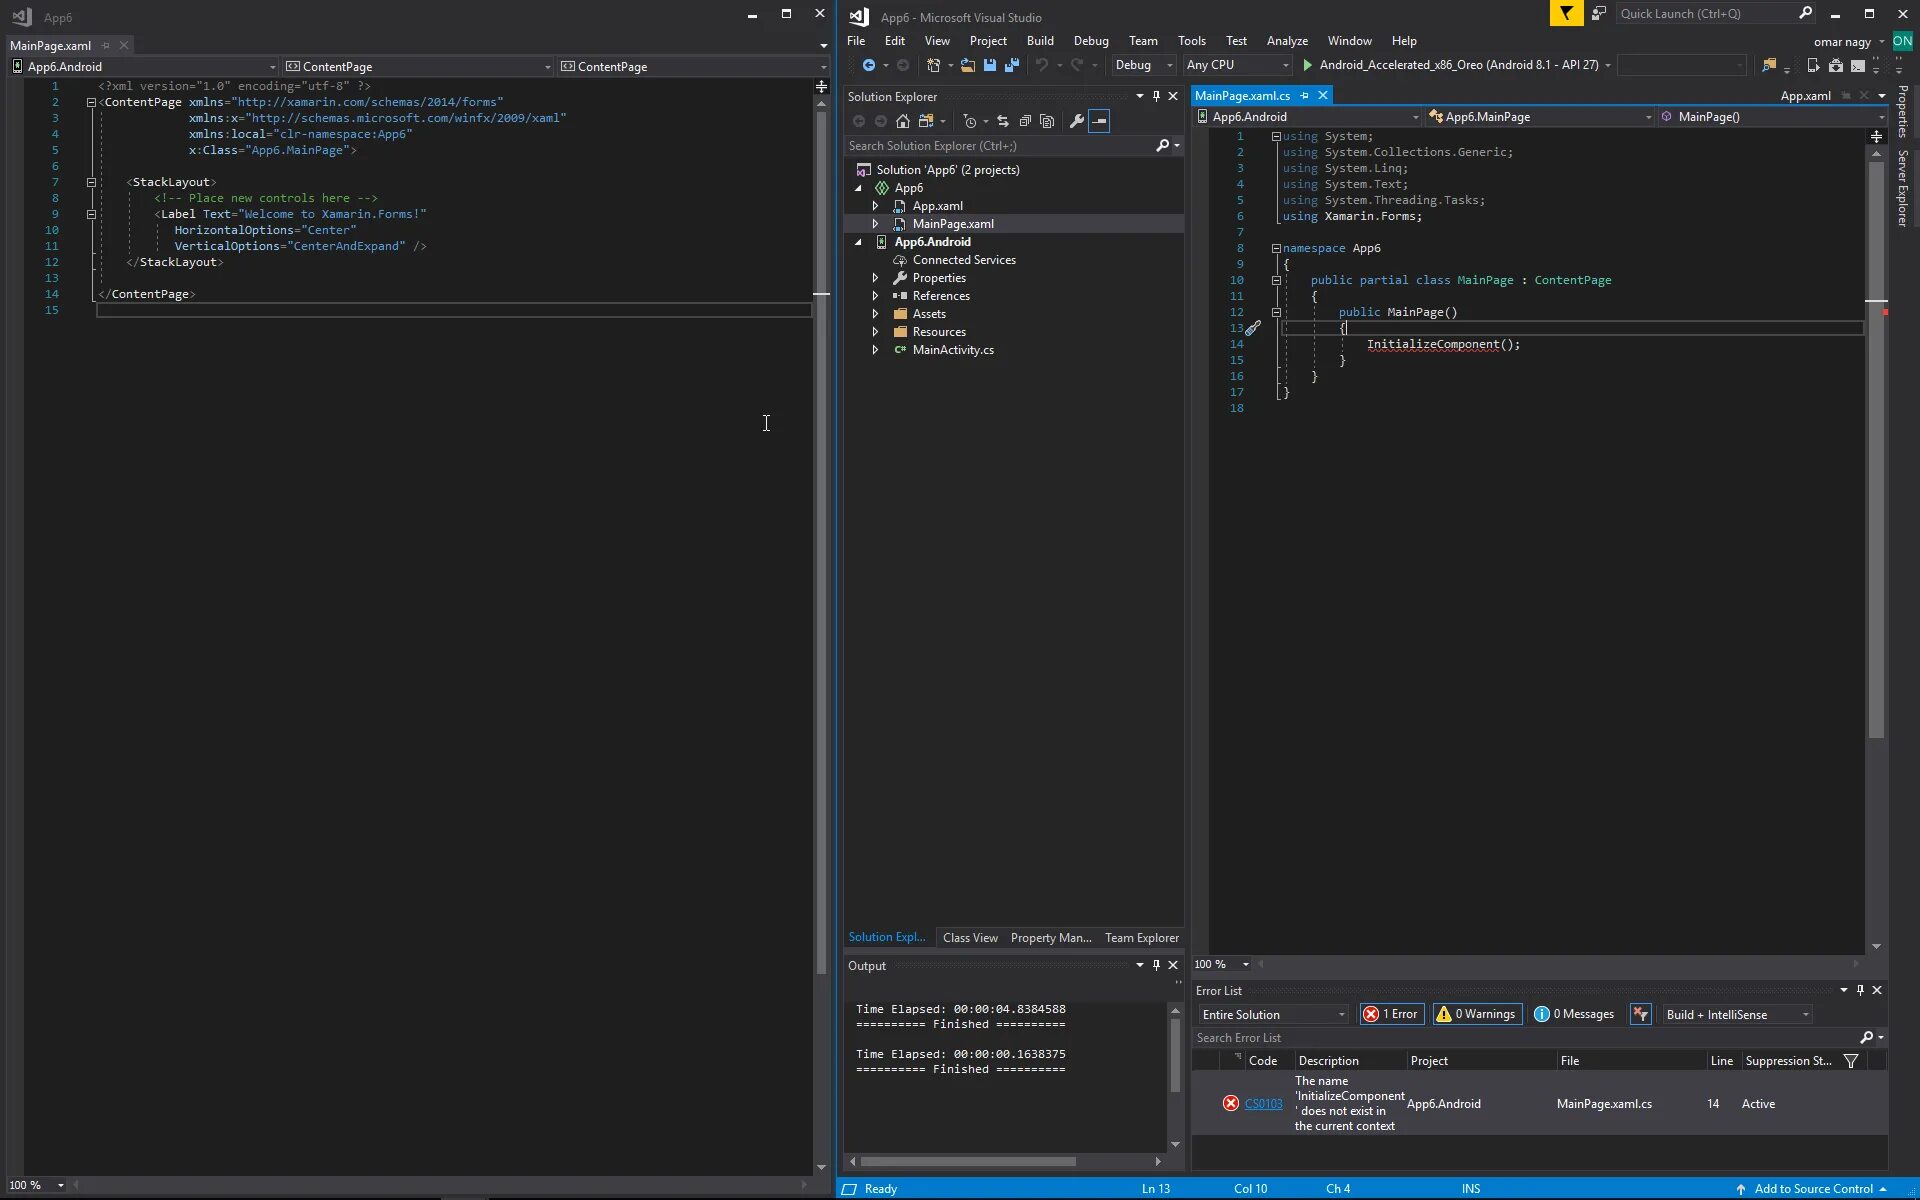Switch to the Team Explorer tab

pos(1142,937)
